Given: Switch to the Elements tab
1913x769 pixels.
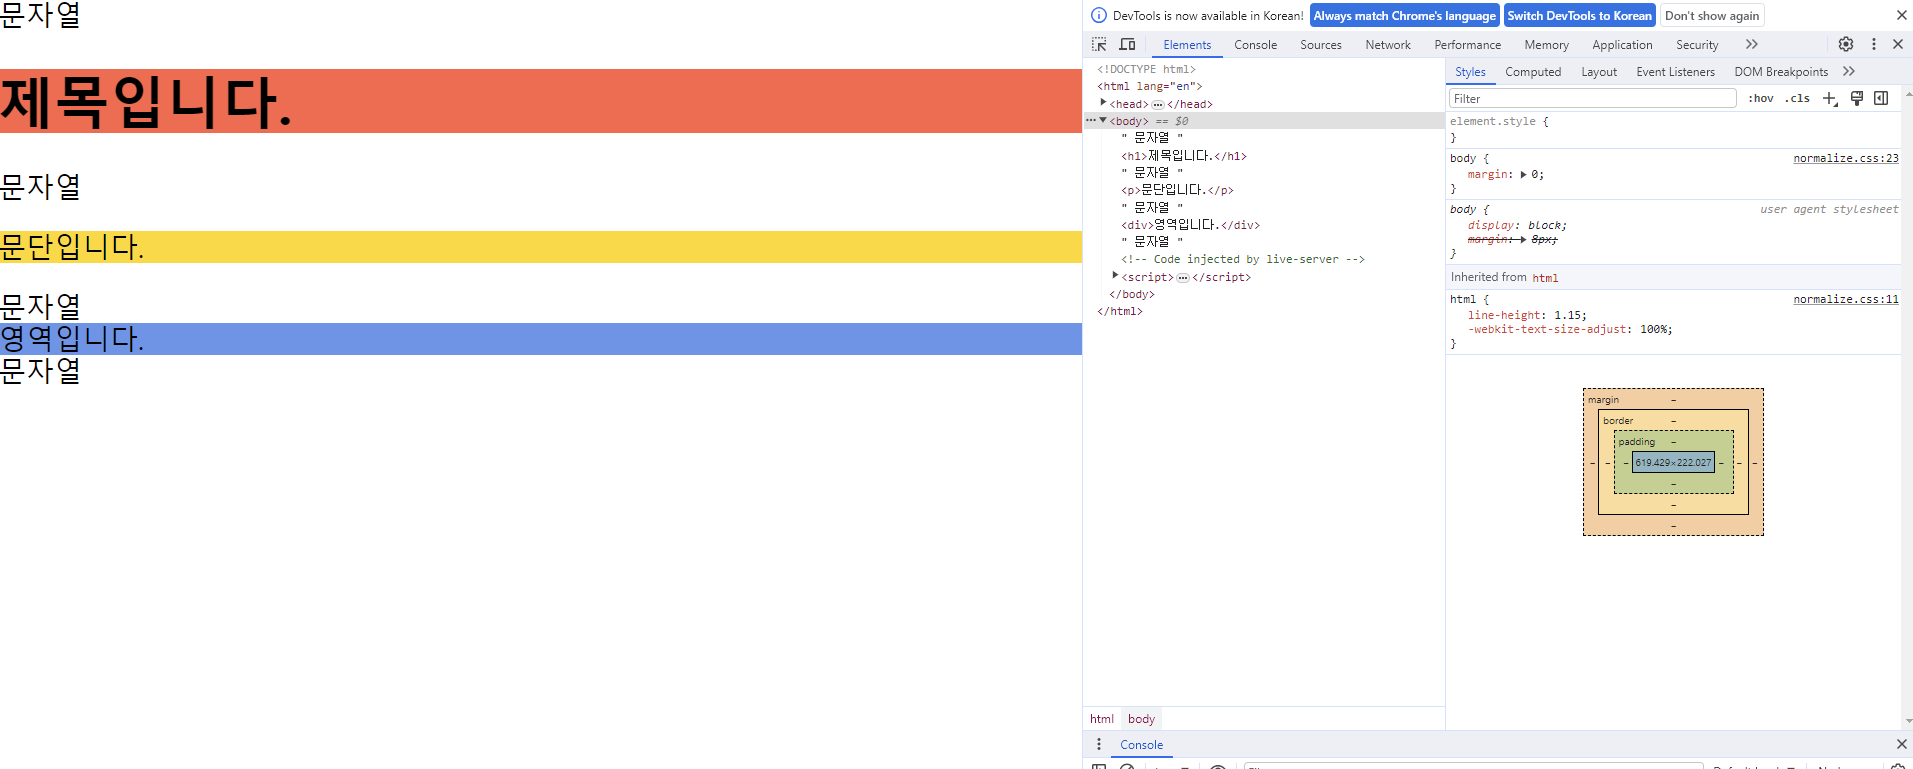Looking at the screenshot, I should tap(1187, 45).
